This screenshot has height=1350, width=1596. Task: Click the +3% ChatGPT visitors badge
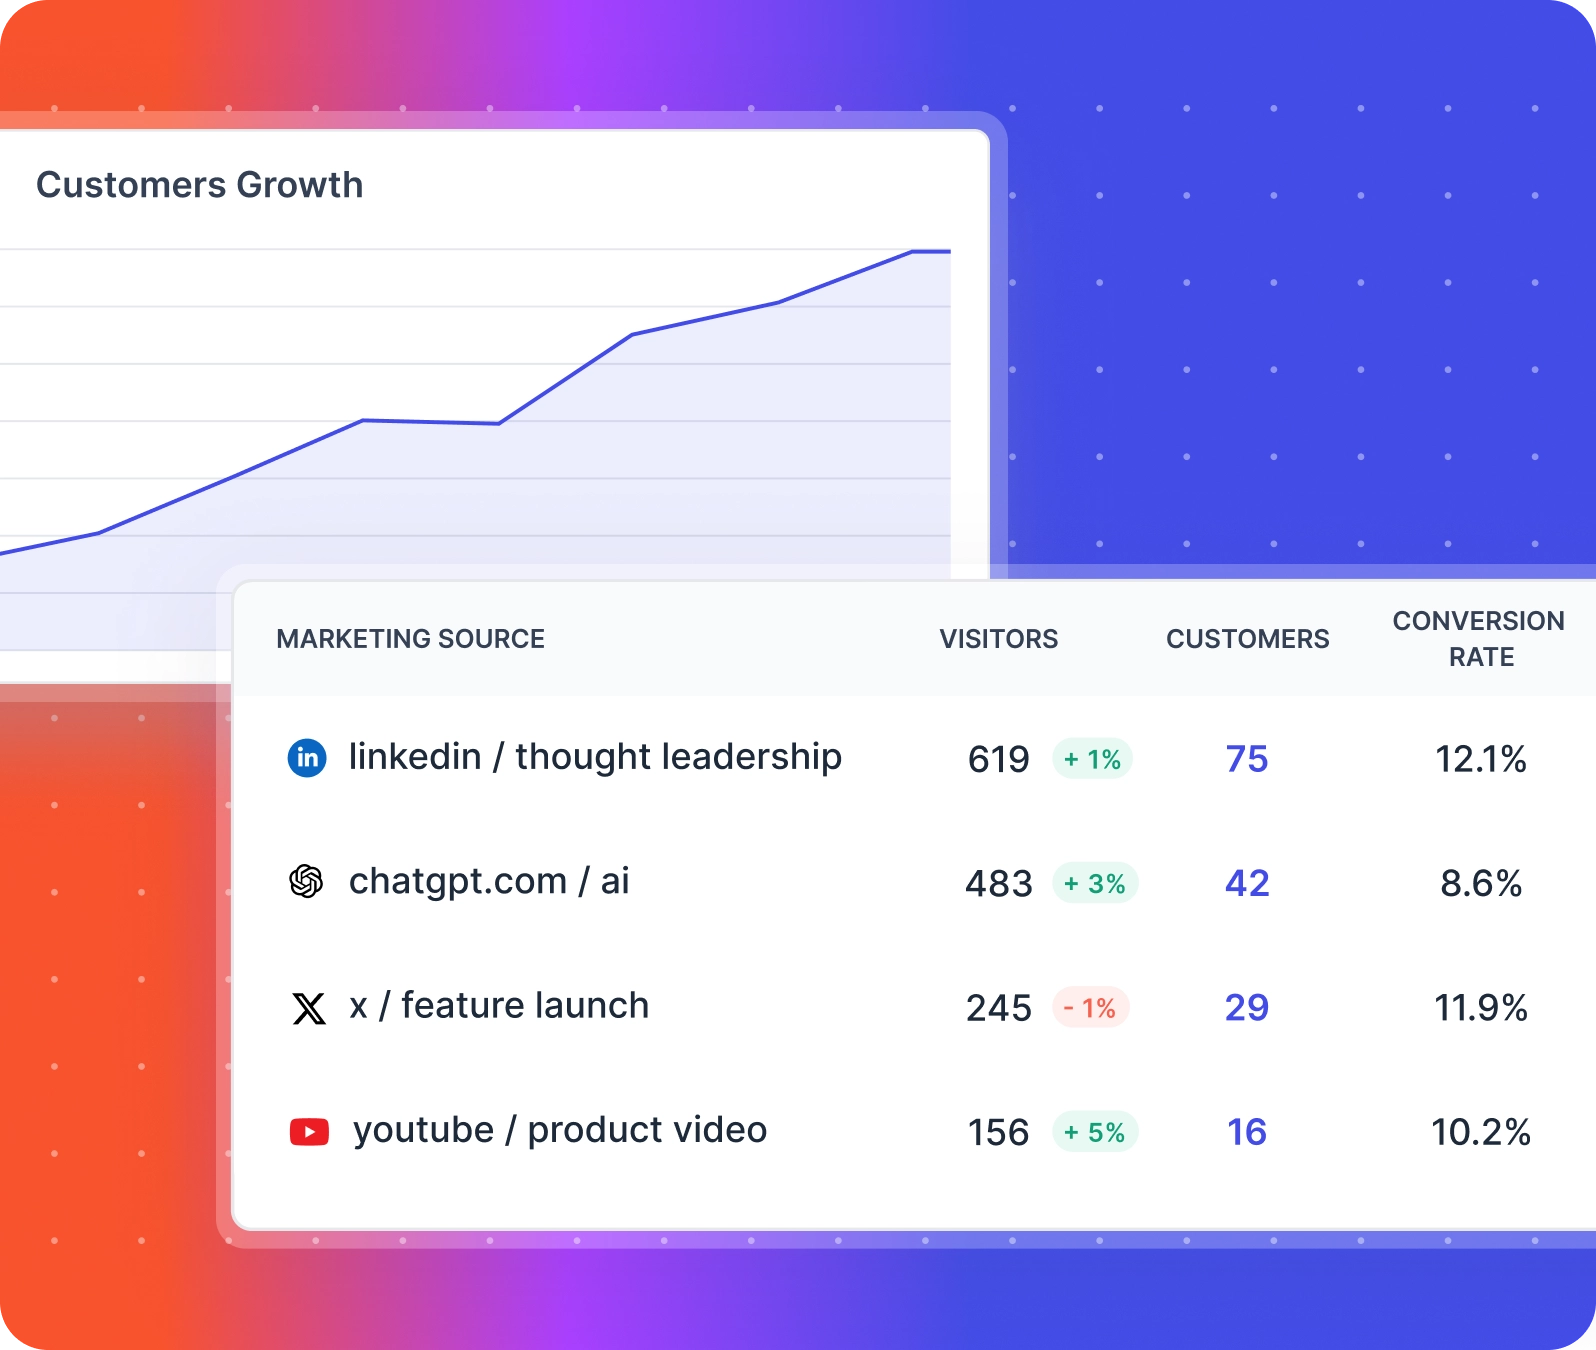pos(1095,884)
